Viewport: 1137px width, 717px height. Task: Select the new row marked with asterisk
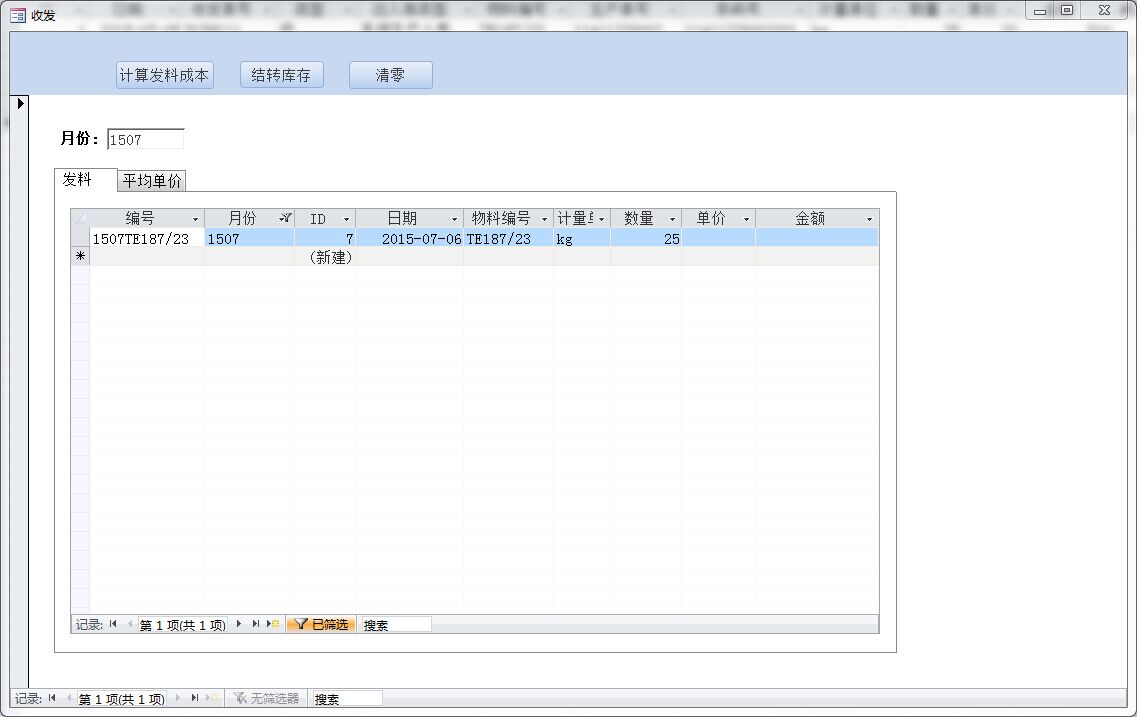coord(80,257)
